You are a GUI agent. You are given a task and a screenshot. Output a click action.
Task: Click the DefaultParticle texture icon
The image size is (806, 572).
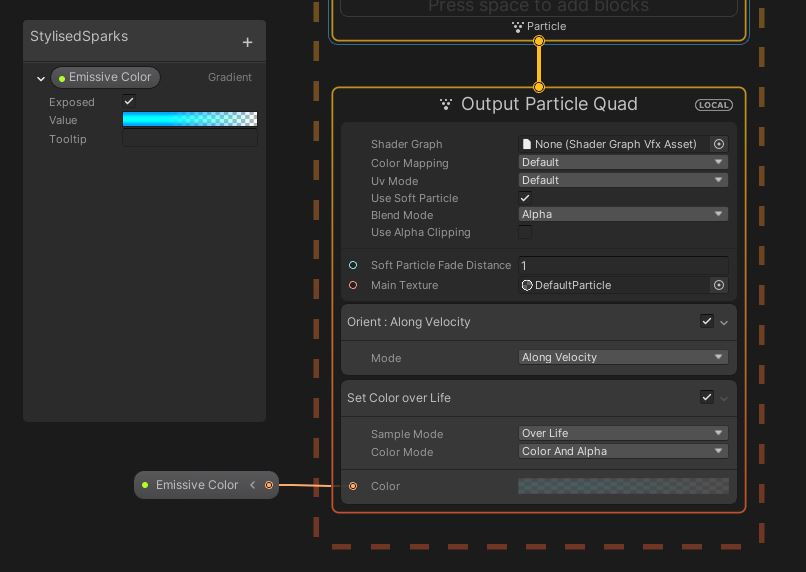tap(527, 285)
